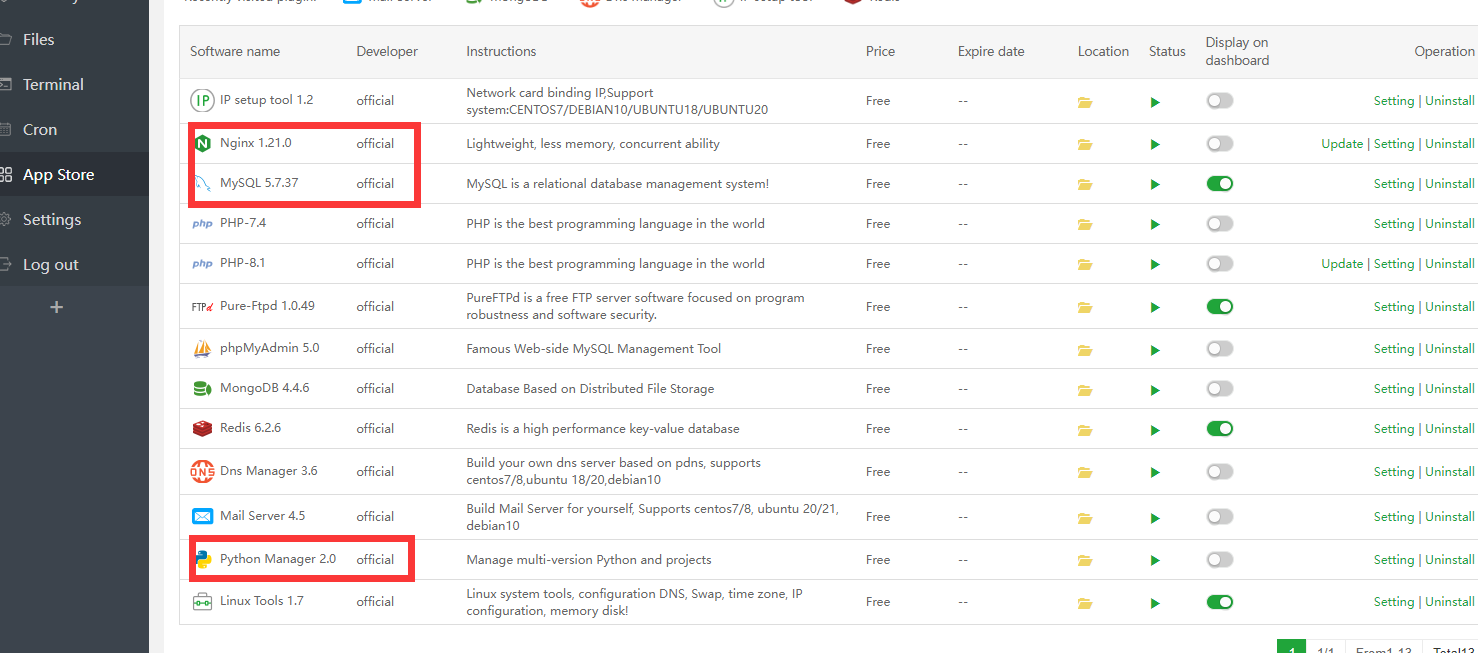
Task: Open Setting for IP setup tool
Action: [1394, 101]
